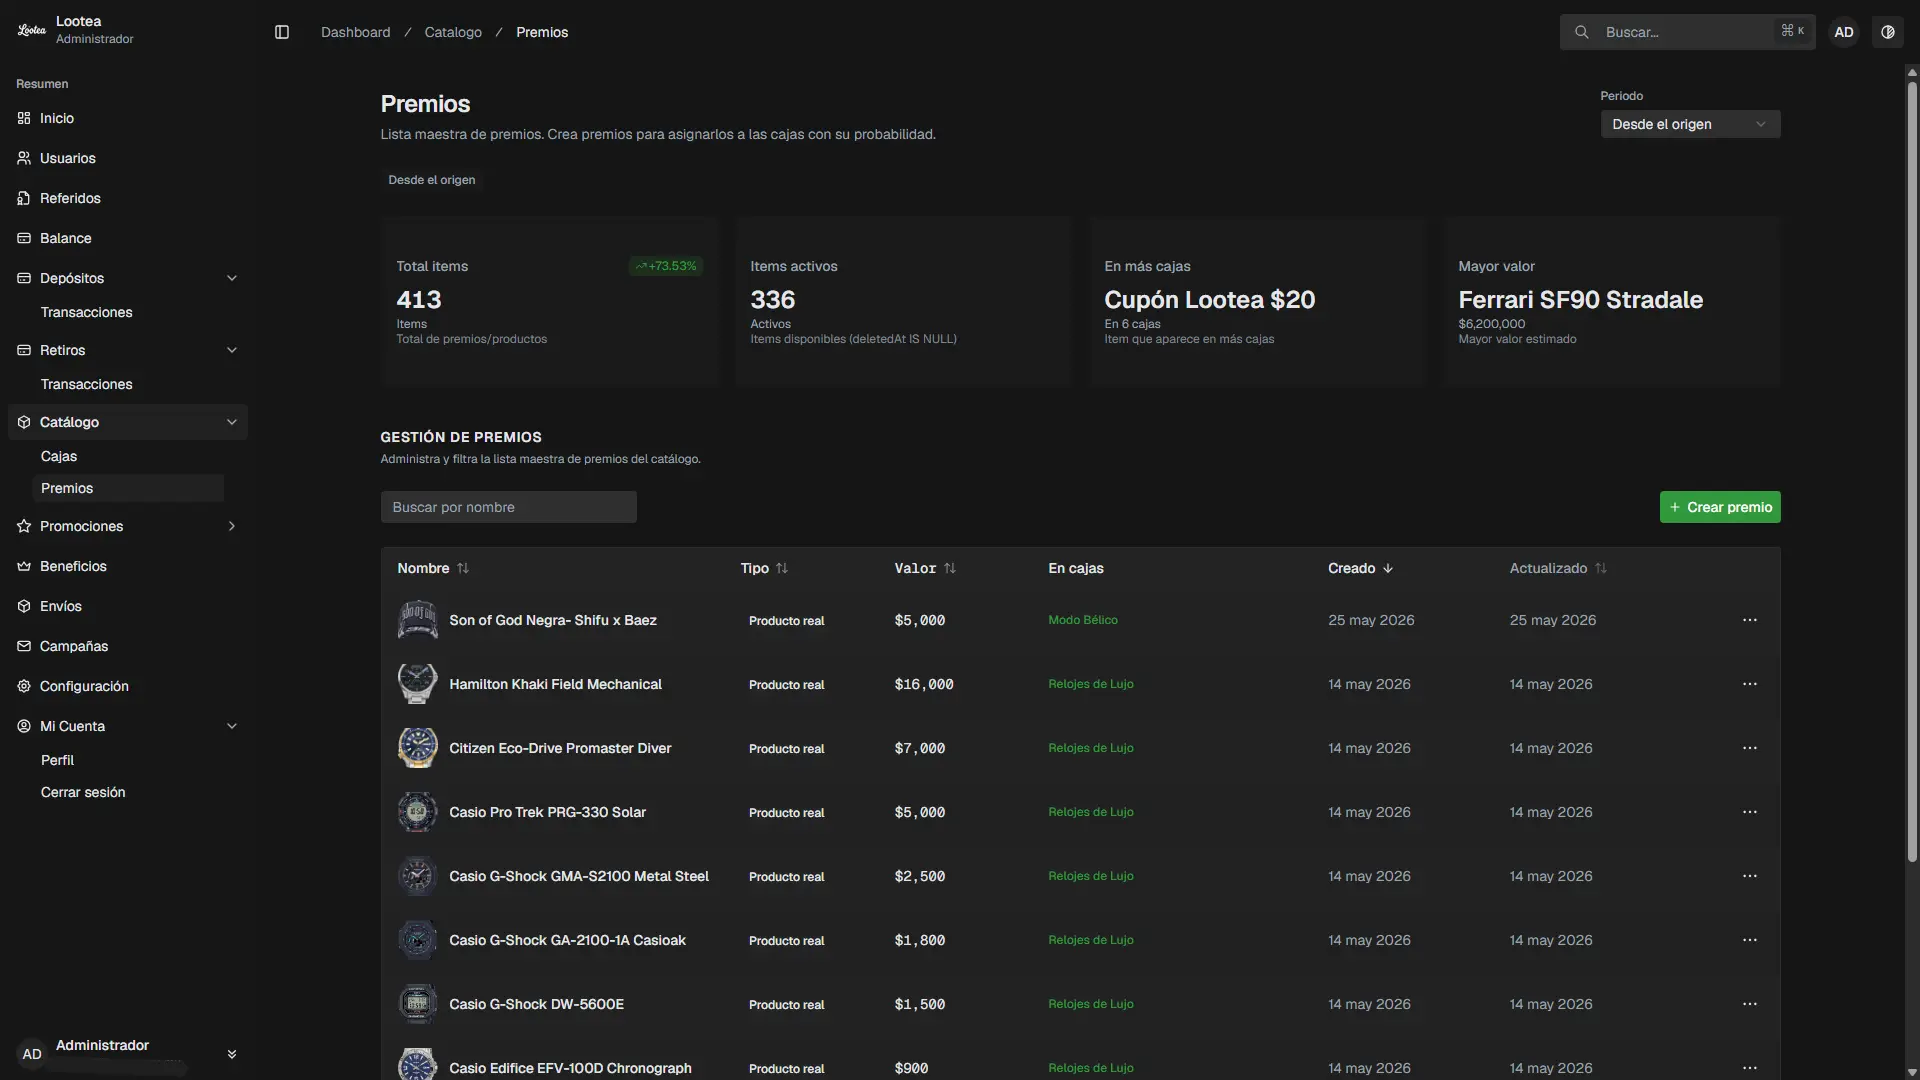Click the Casio Pro Trek watch thumbnail
This screenshot has width=1920, height=1080.
click(417, 812)
